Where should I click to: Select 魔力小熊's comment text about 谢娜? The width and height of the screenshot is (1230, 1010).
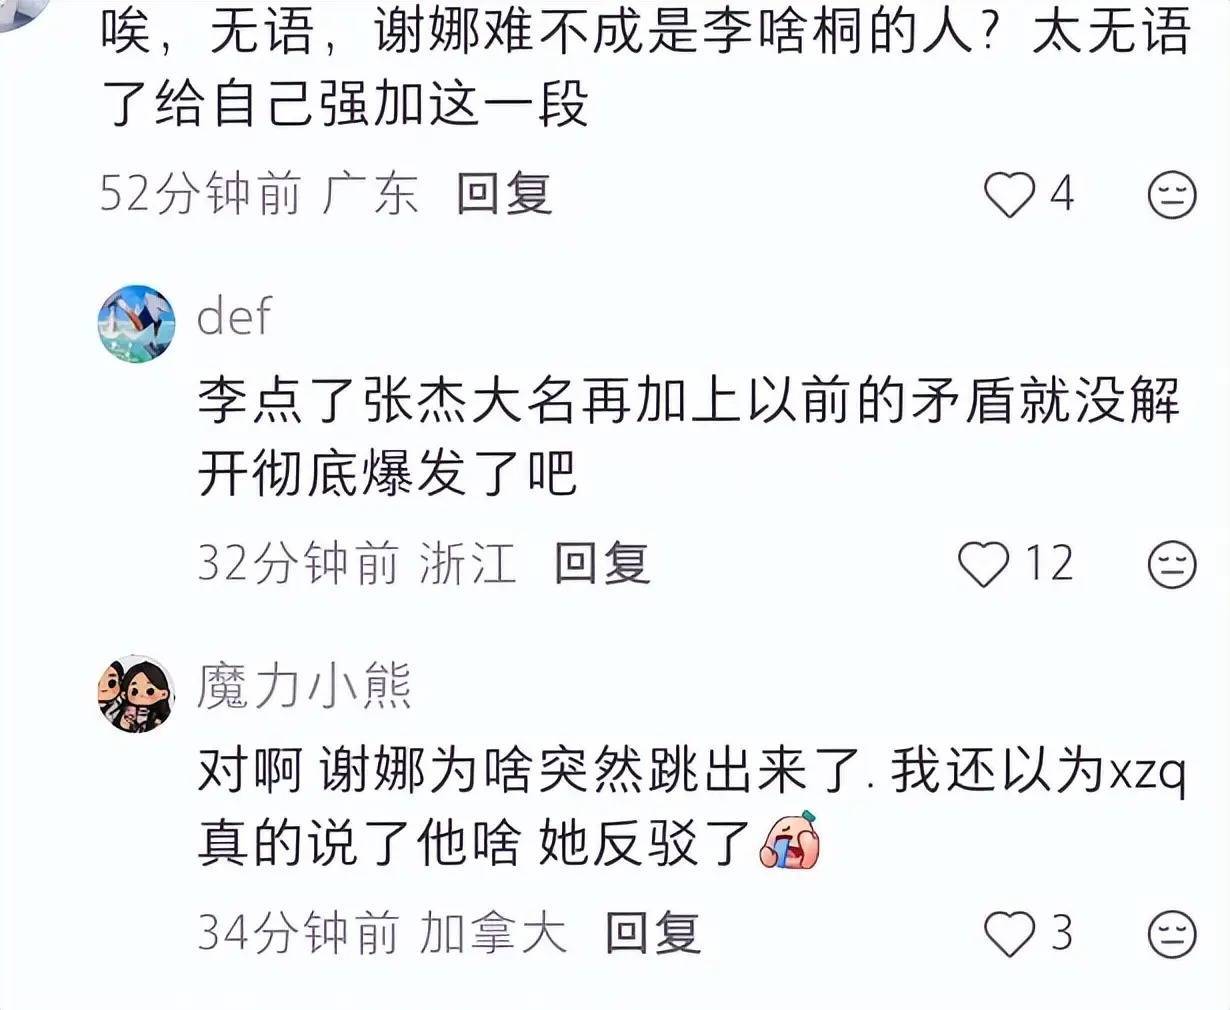coord(691,808)
